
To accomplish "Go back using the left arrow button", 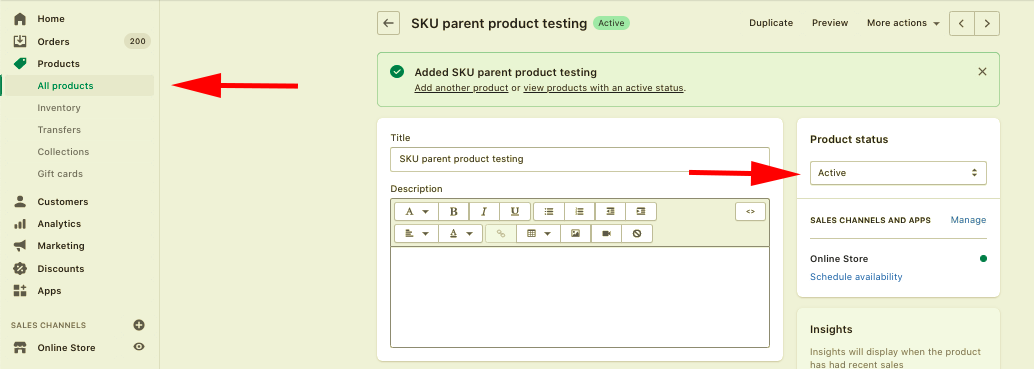I will click(x=388, y=23).
